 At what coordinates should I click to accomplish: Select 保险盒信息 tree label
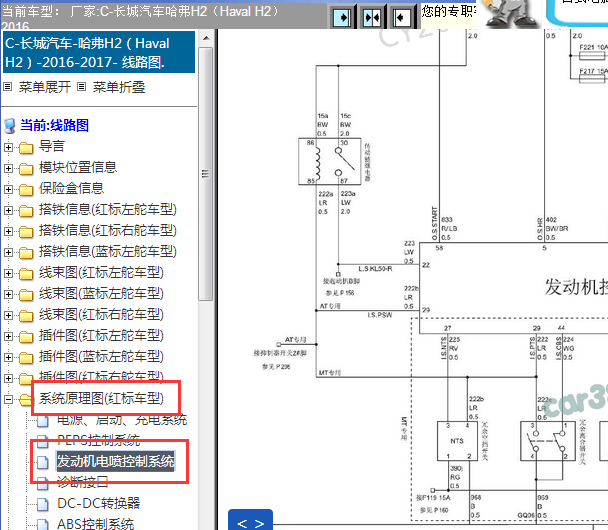[71, 188]
